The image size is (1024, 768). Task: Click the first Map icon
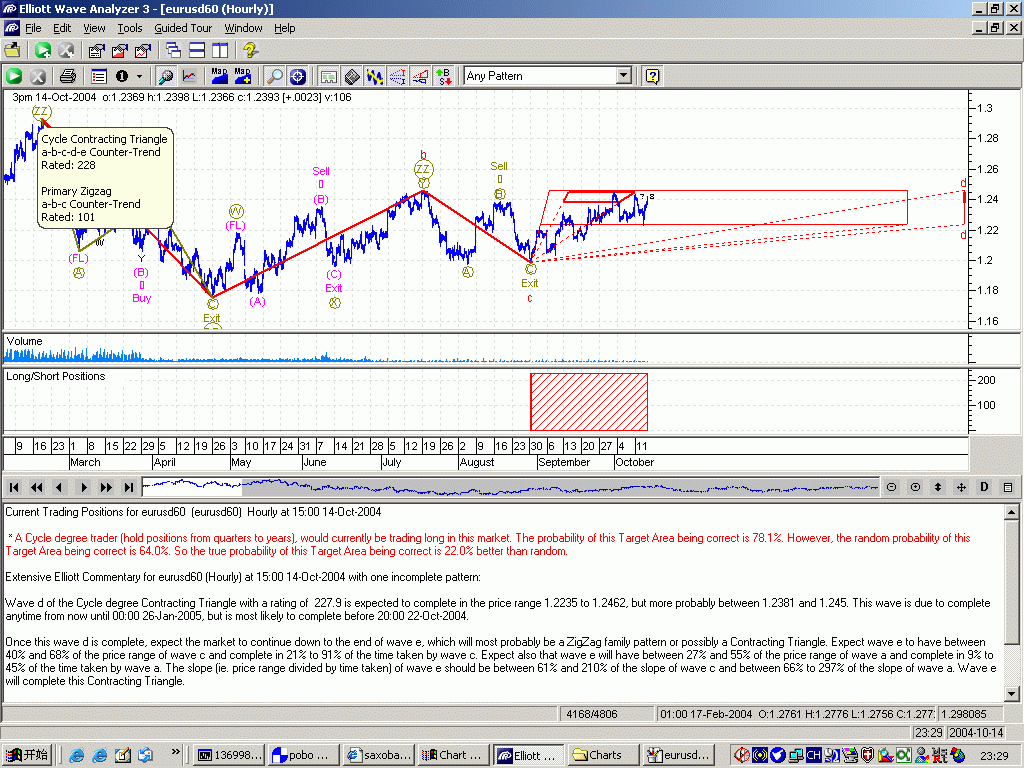point(219,76)
